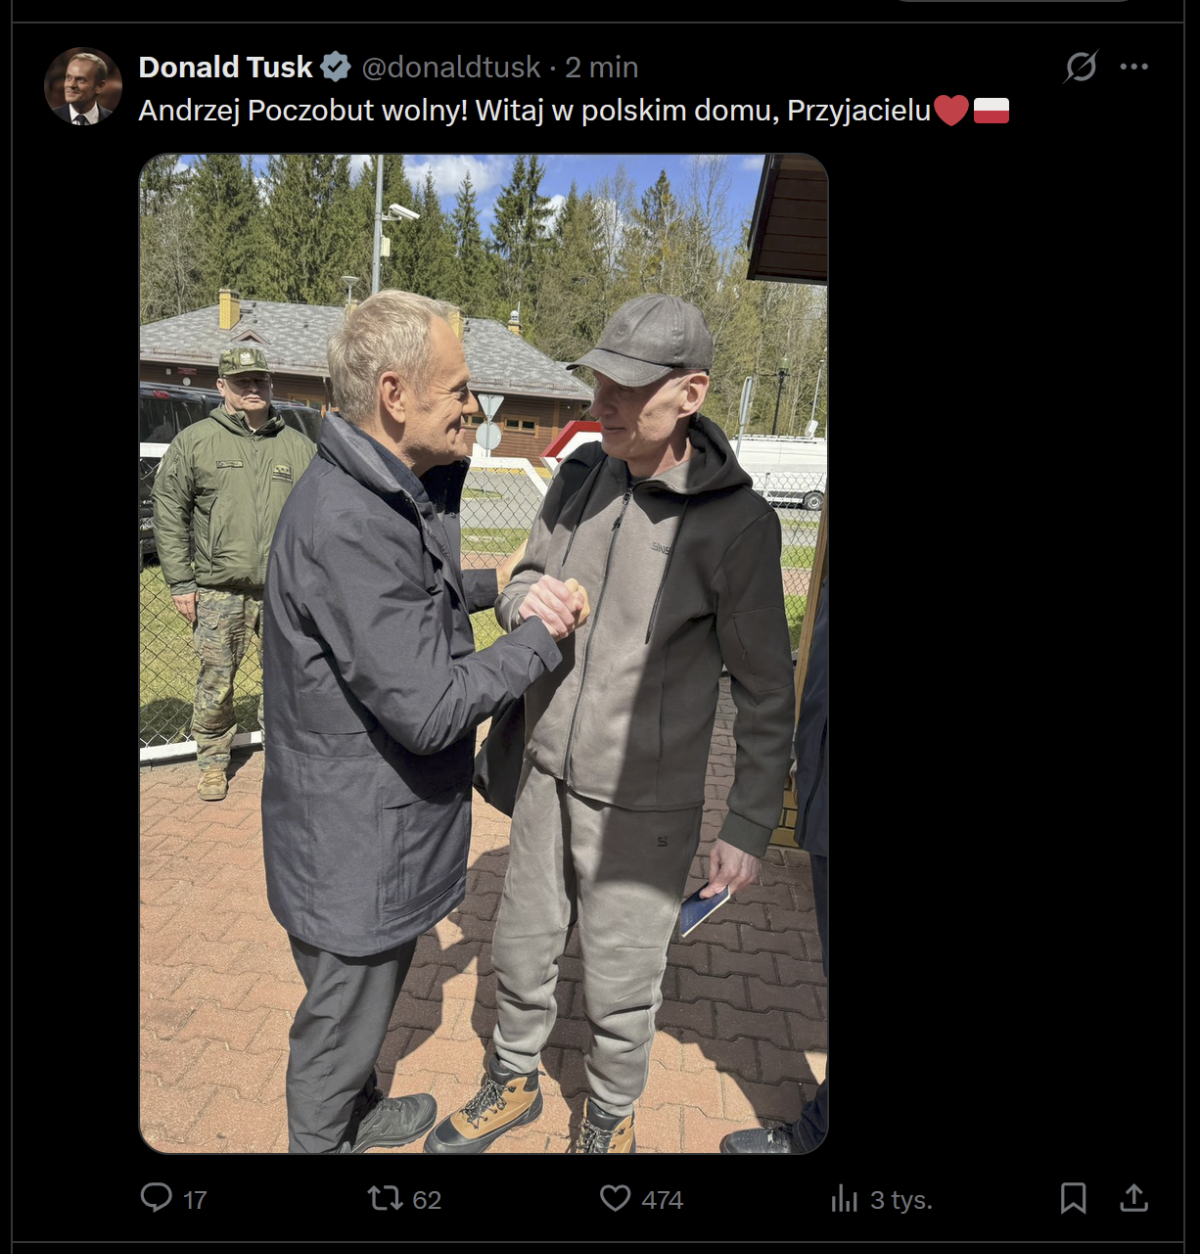Screen dimensions: 1200x1254
Task: Like the post with the heart icon
Action: [615, 1197]
